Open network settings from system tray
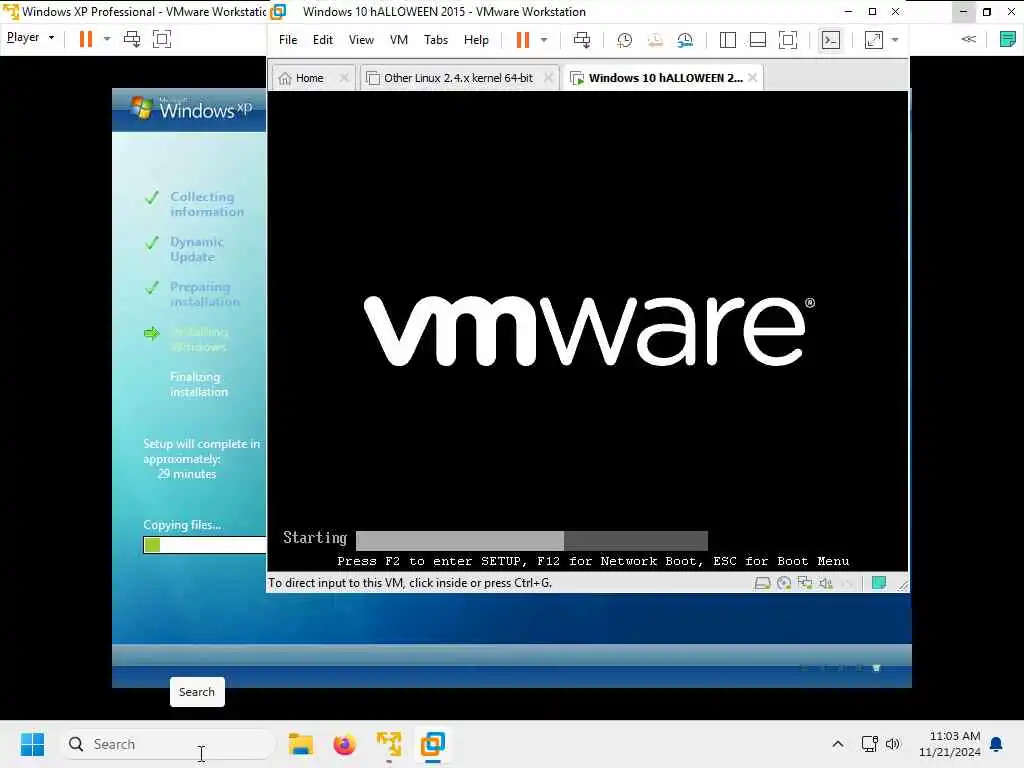The height and width of the screenshot is (768, 1024). [869, 744]
